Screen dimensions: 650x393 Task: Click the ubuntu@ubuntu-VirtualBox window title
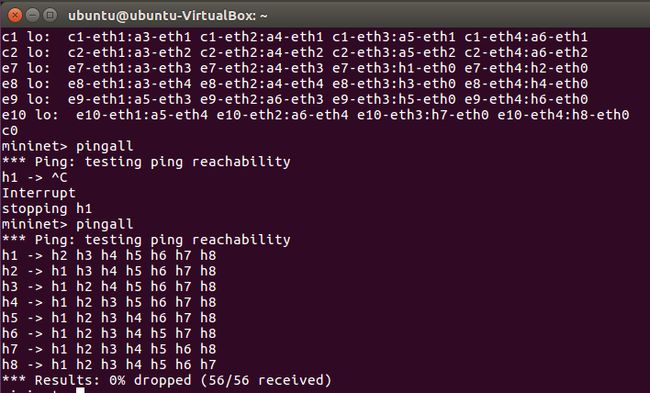[167, 16]
